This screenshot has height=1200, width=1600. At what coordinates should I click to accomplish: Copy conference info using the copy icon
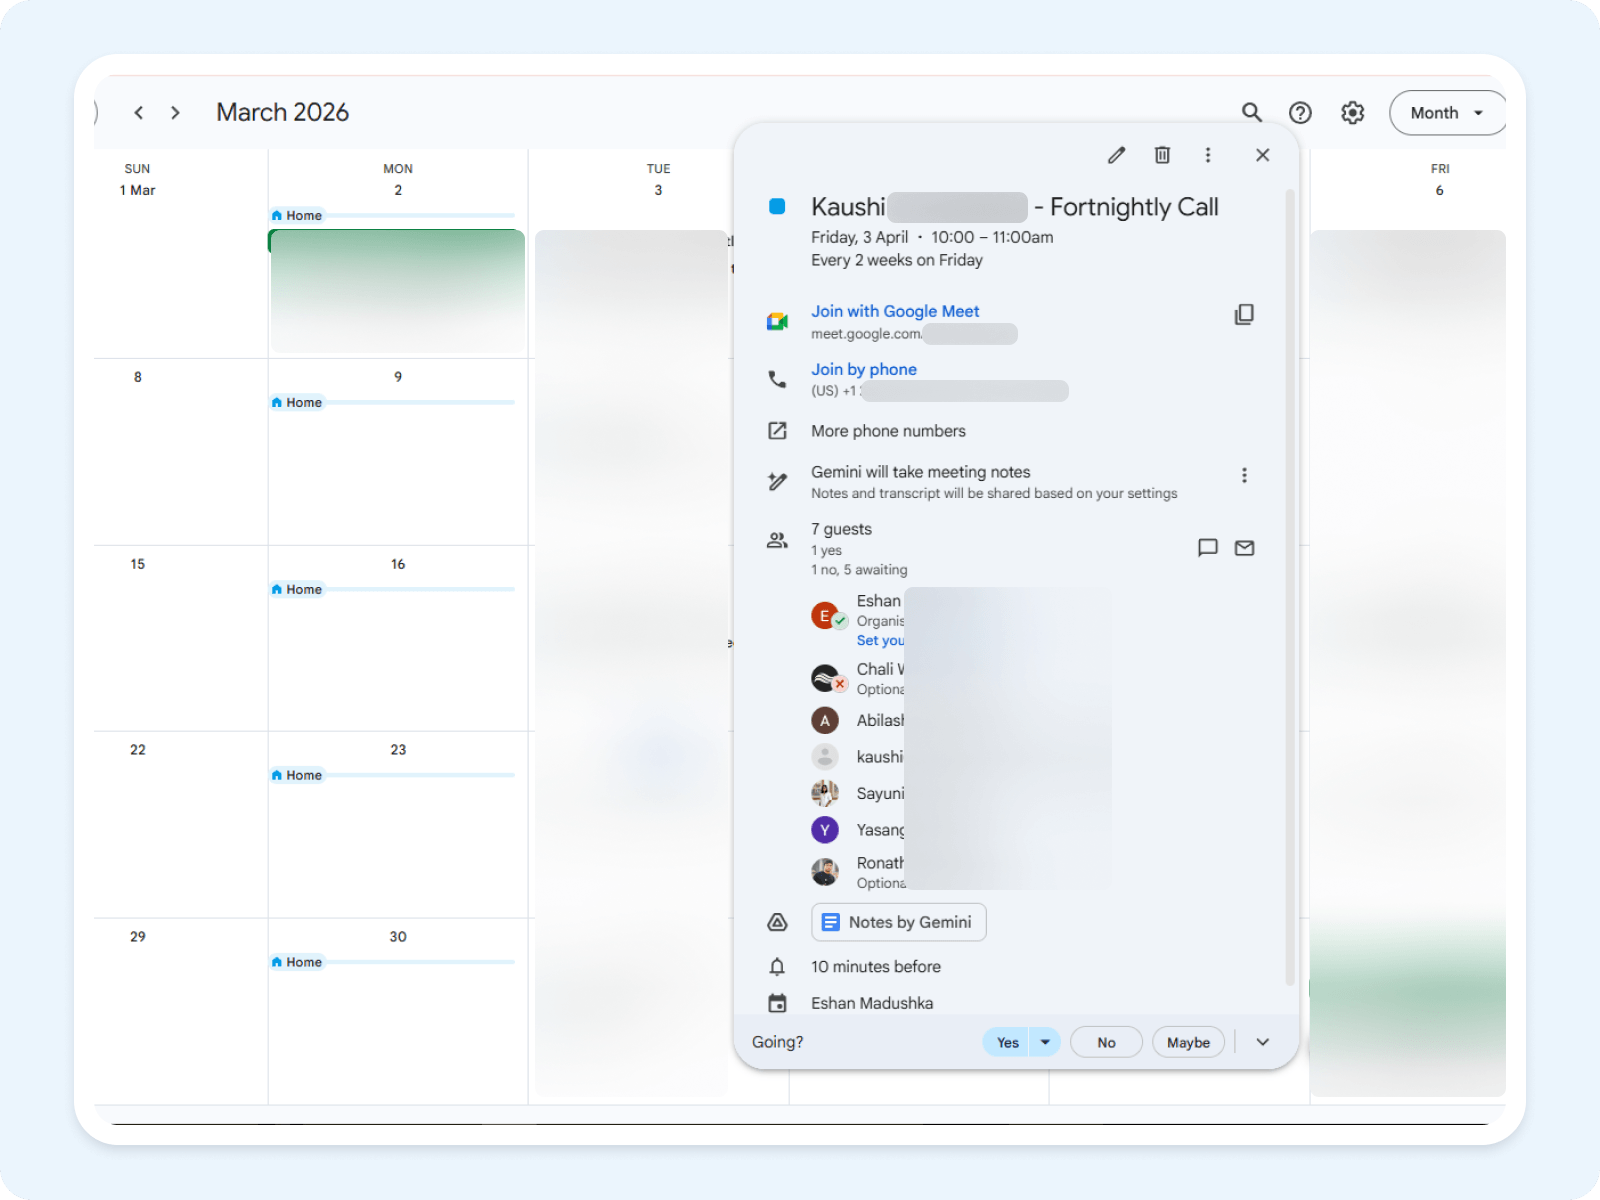[x=1244, y=314]
